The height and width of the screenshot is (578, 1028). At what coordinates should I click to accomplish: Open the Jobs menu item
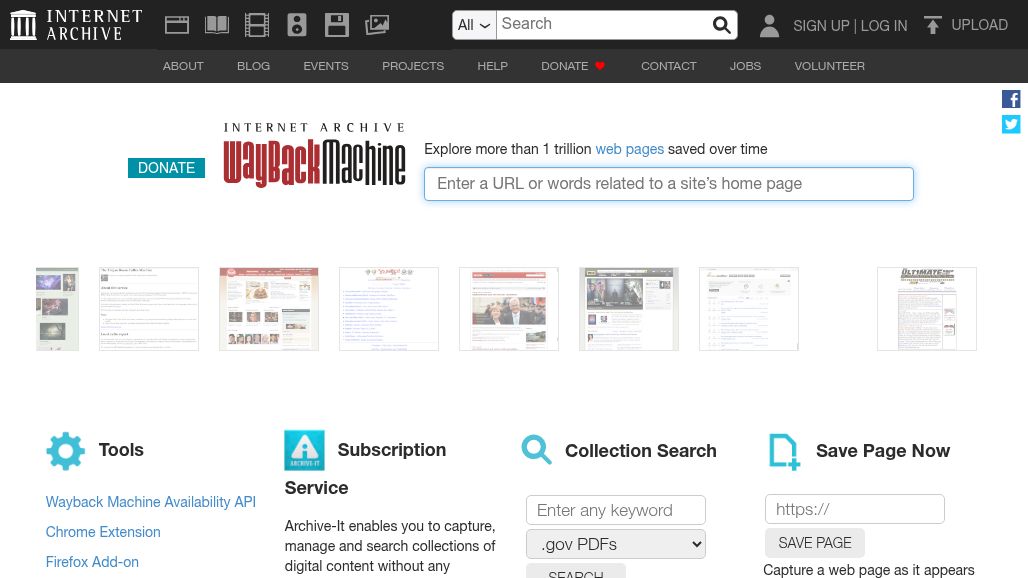pyautogui.click(x=745, y=66)
